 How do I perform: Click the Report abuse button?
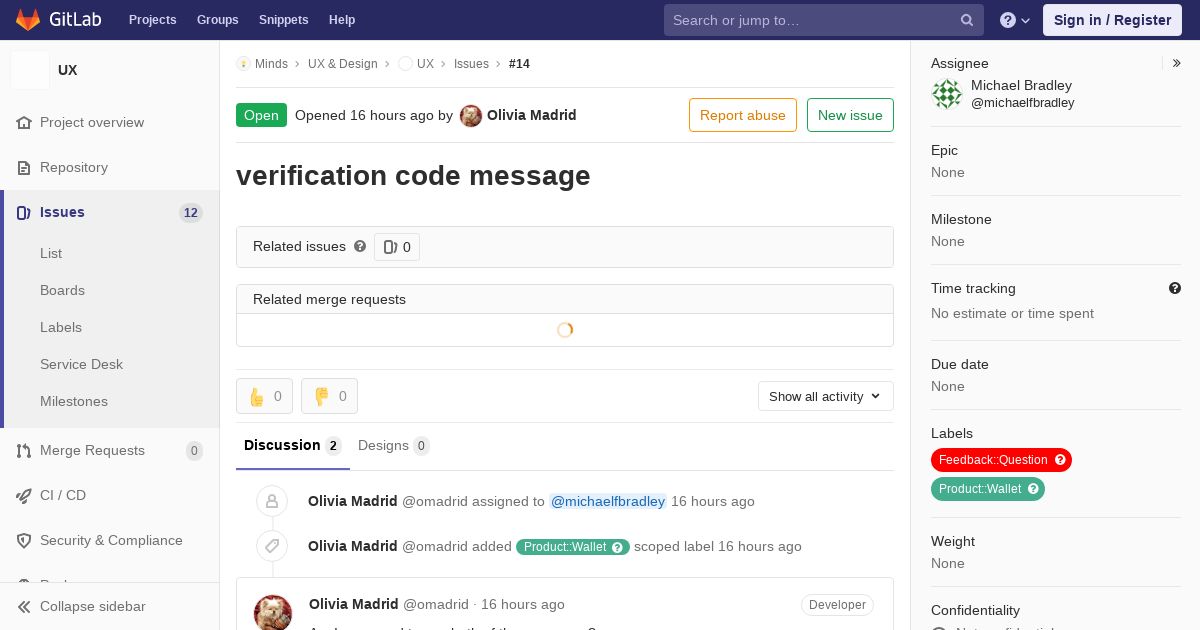click(743, 115)
